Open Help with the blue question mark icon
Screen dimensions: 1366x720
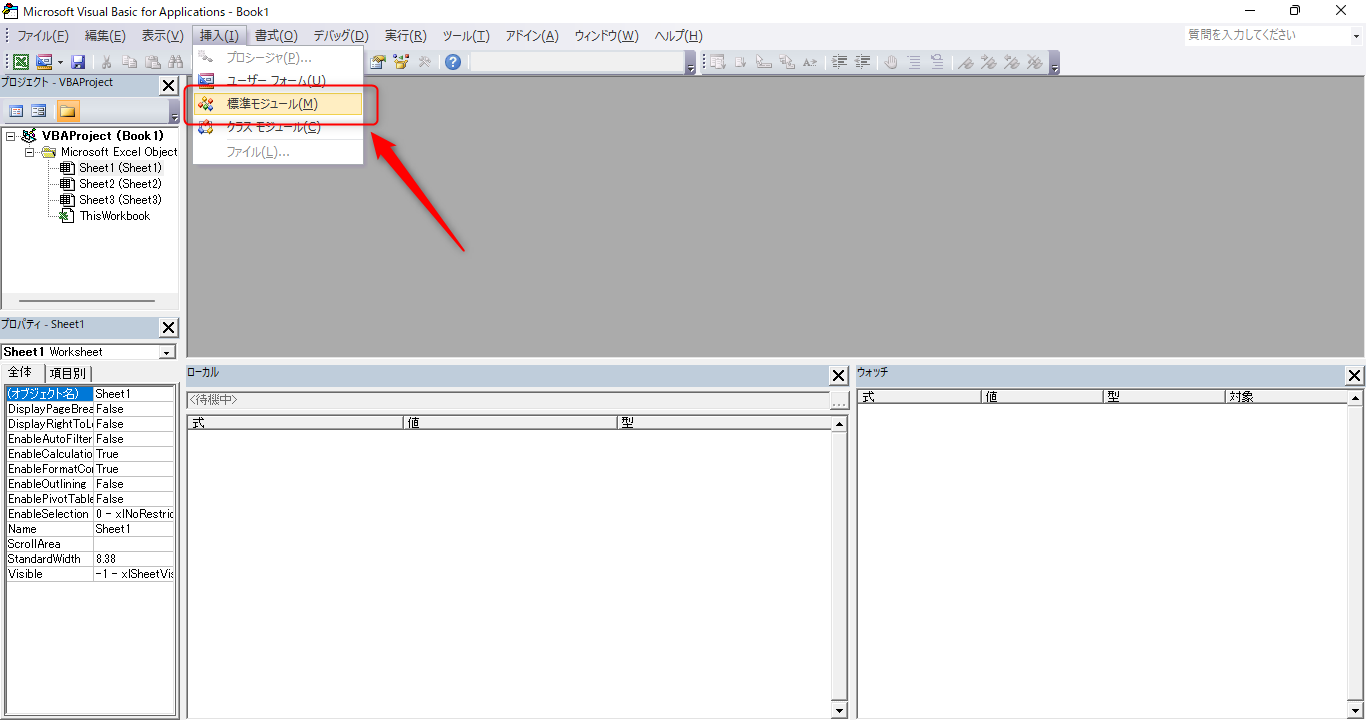pyautogui.click(x=453, y=62)
